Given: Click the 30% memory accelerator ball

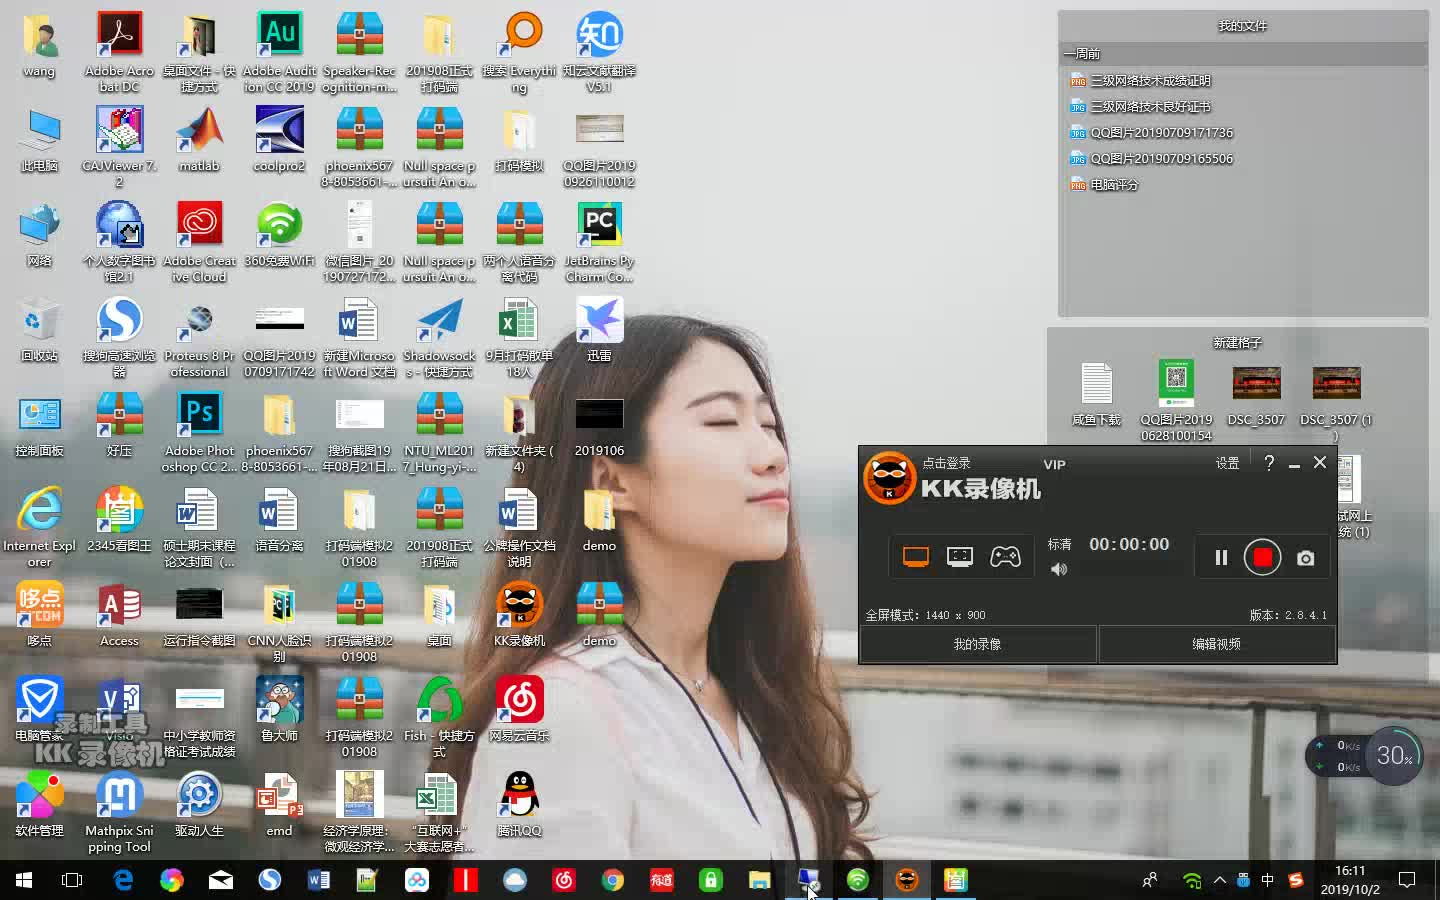Looking at the screenshot, I should (x=1394, y=755).
